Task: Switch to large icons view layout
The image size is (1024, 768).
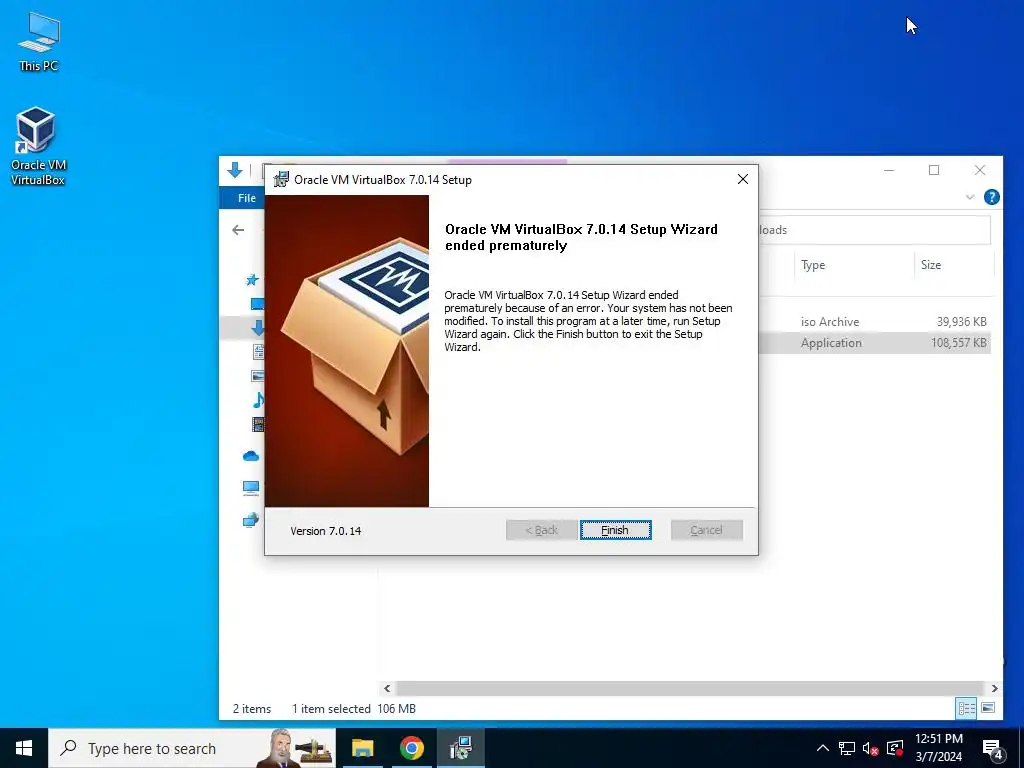Action: point(988,708)
